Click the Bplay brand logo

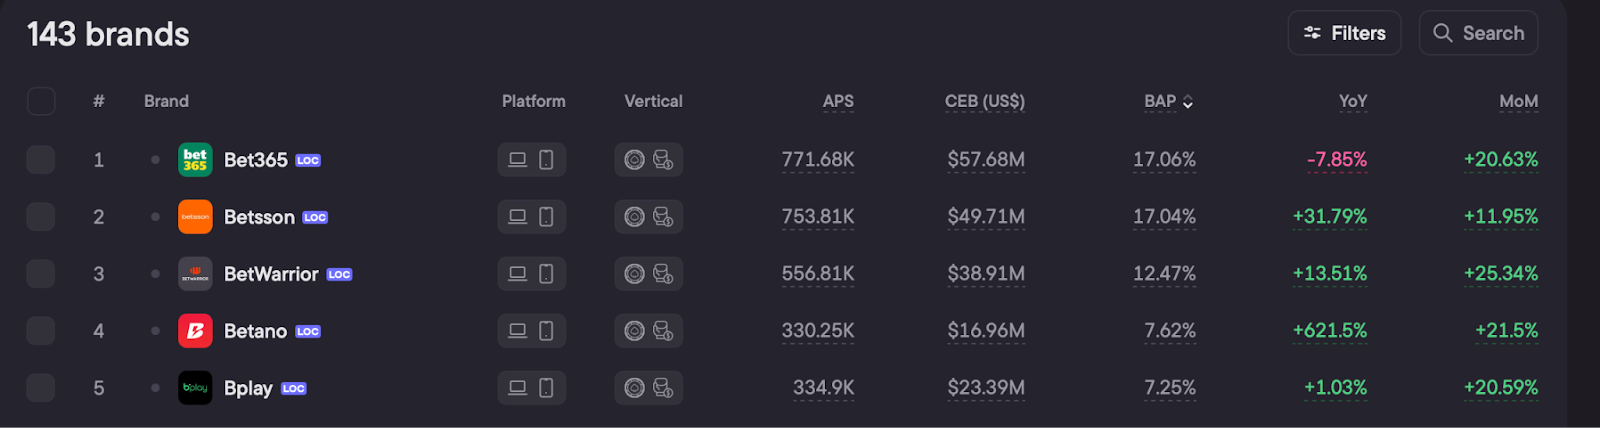click(195, 388)
